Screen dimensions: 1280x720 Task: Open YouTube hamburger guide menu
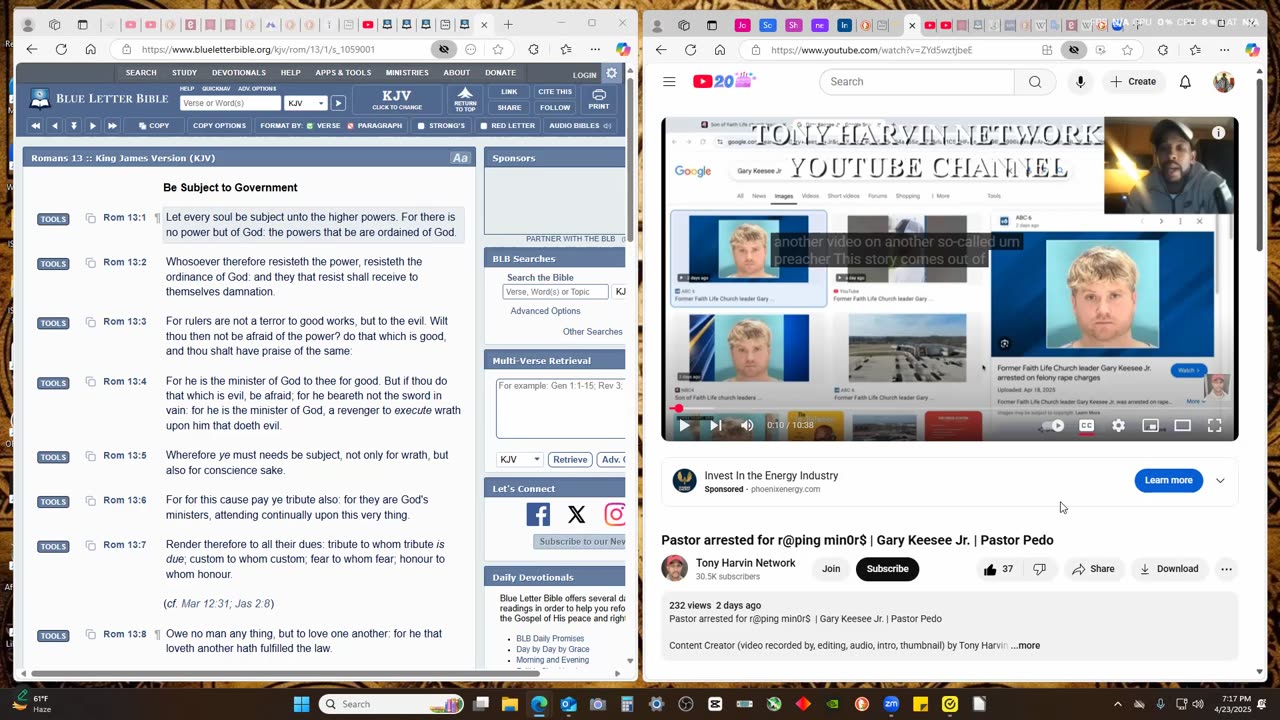669,82
